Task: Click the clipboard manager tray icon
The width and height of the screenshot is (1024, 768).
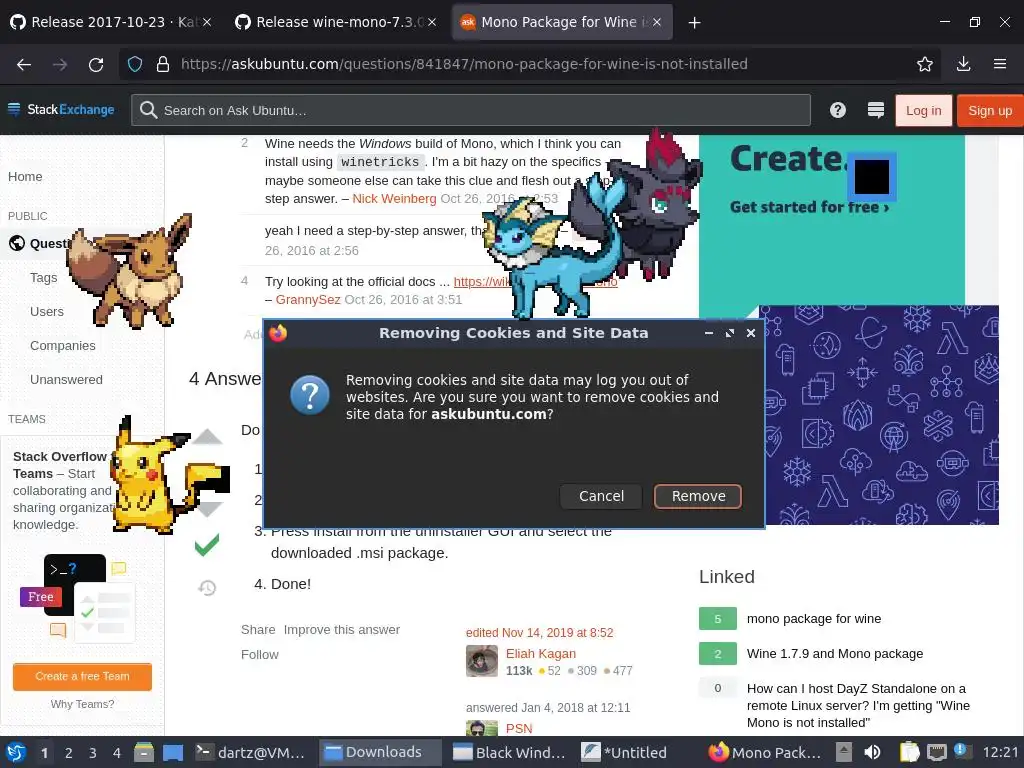Action: (x=908, y=752)
